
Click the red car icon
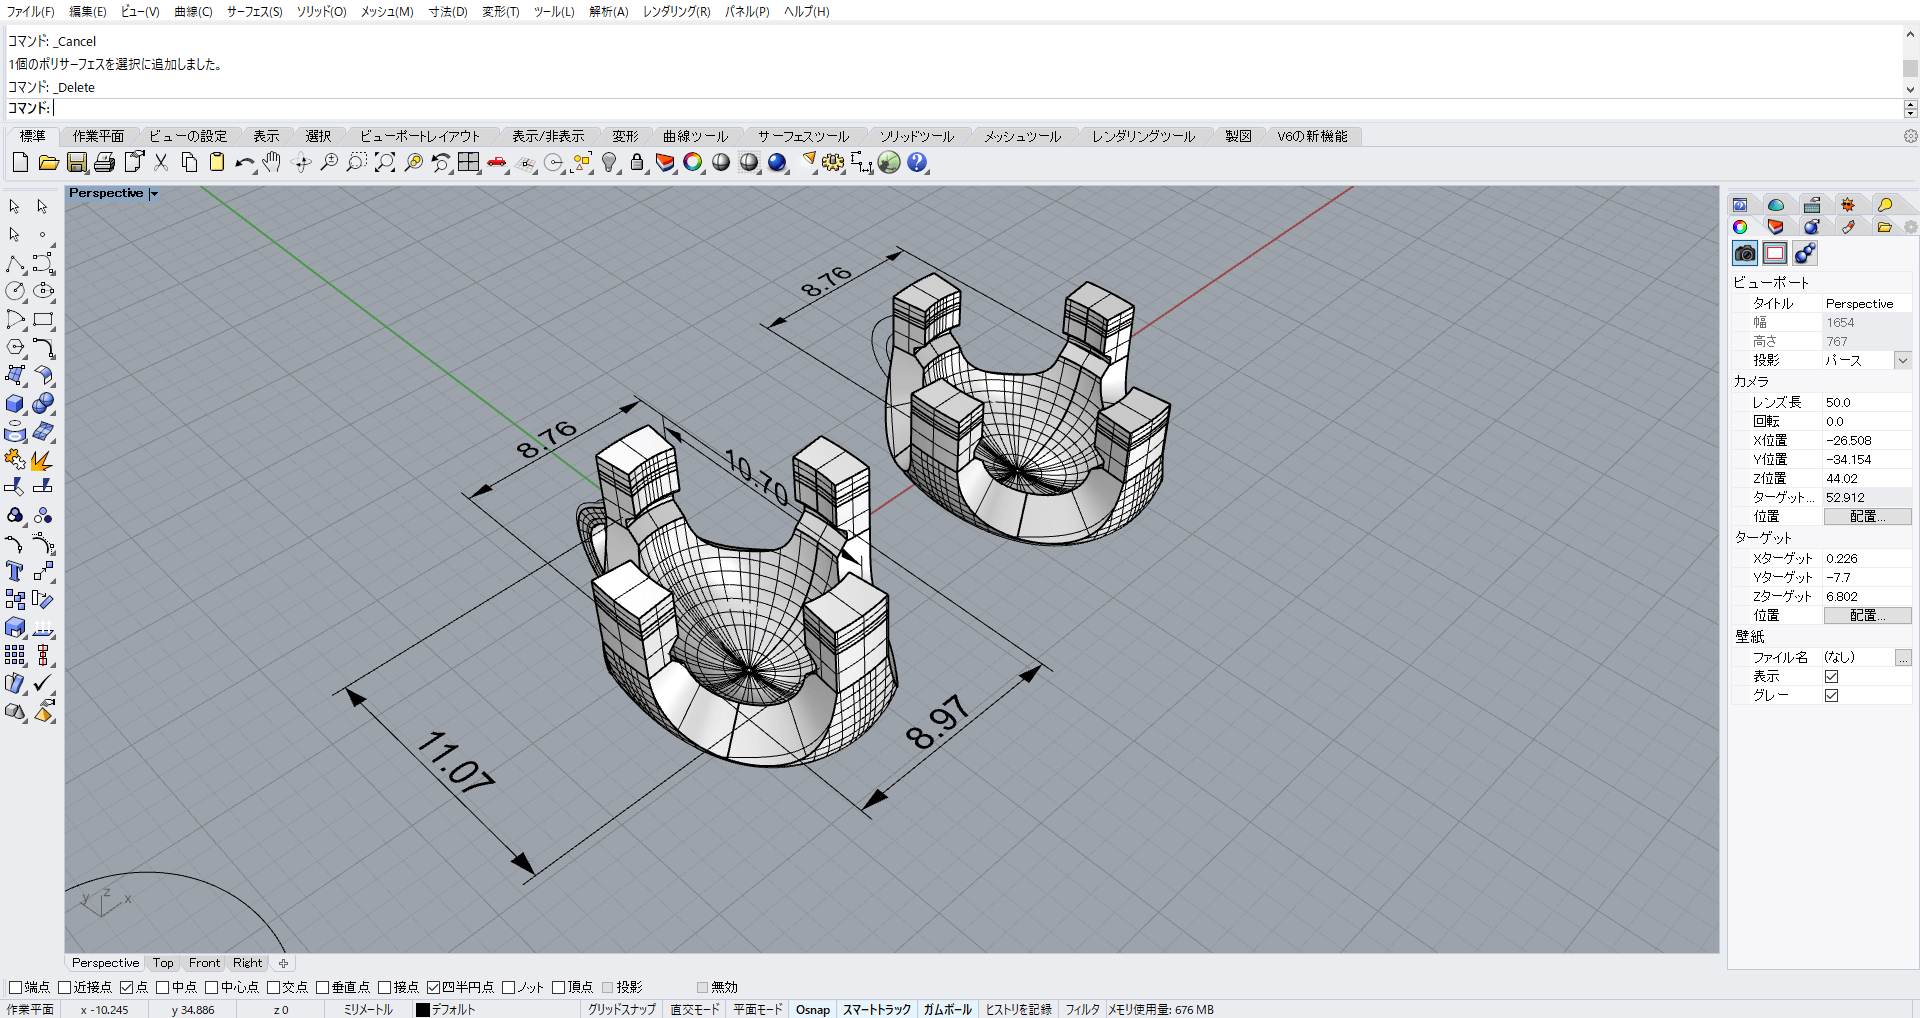[x=497, y=162]
